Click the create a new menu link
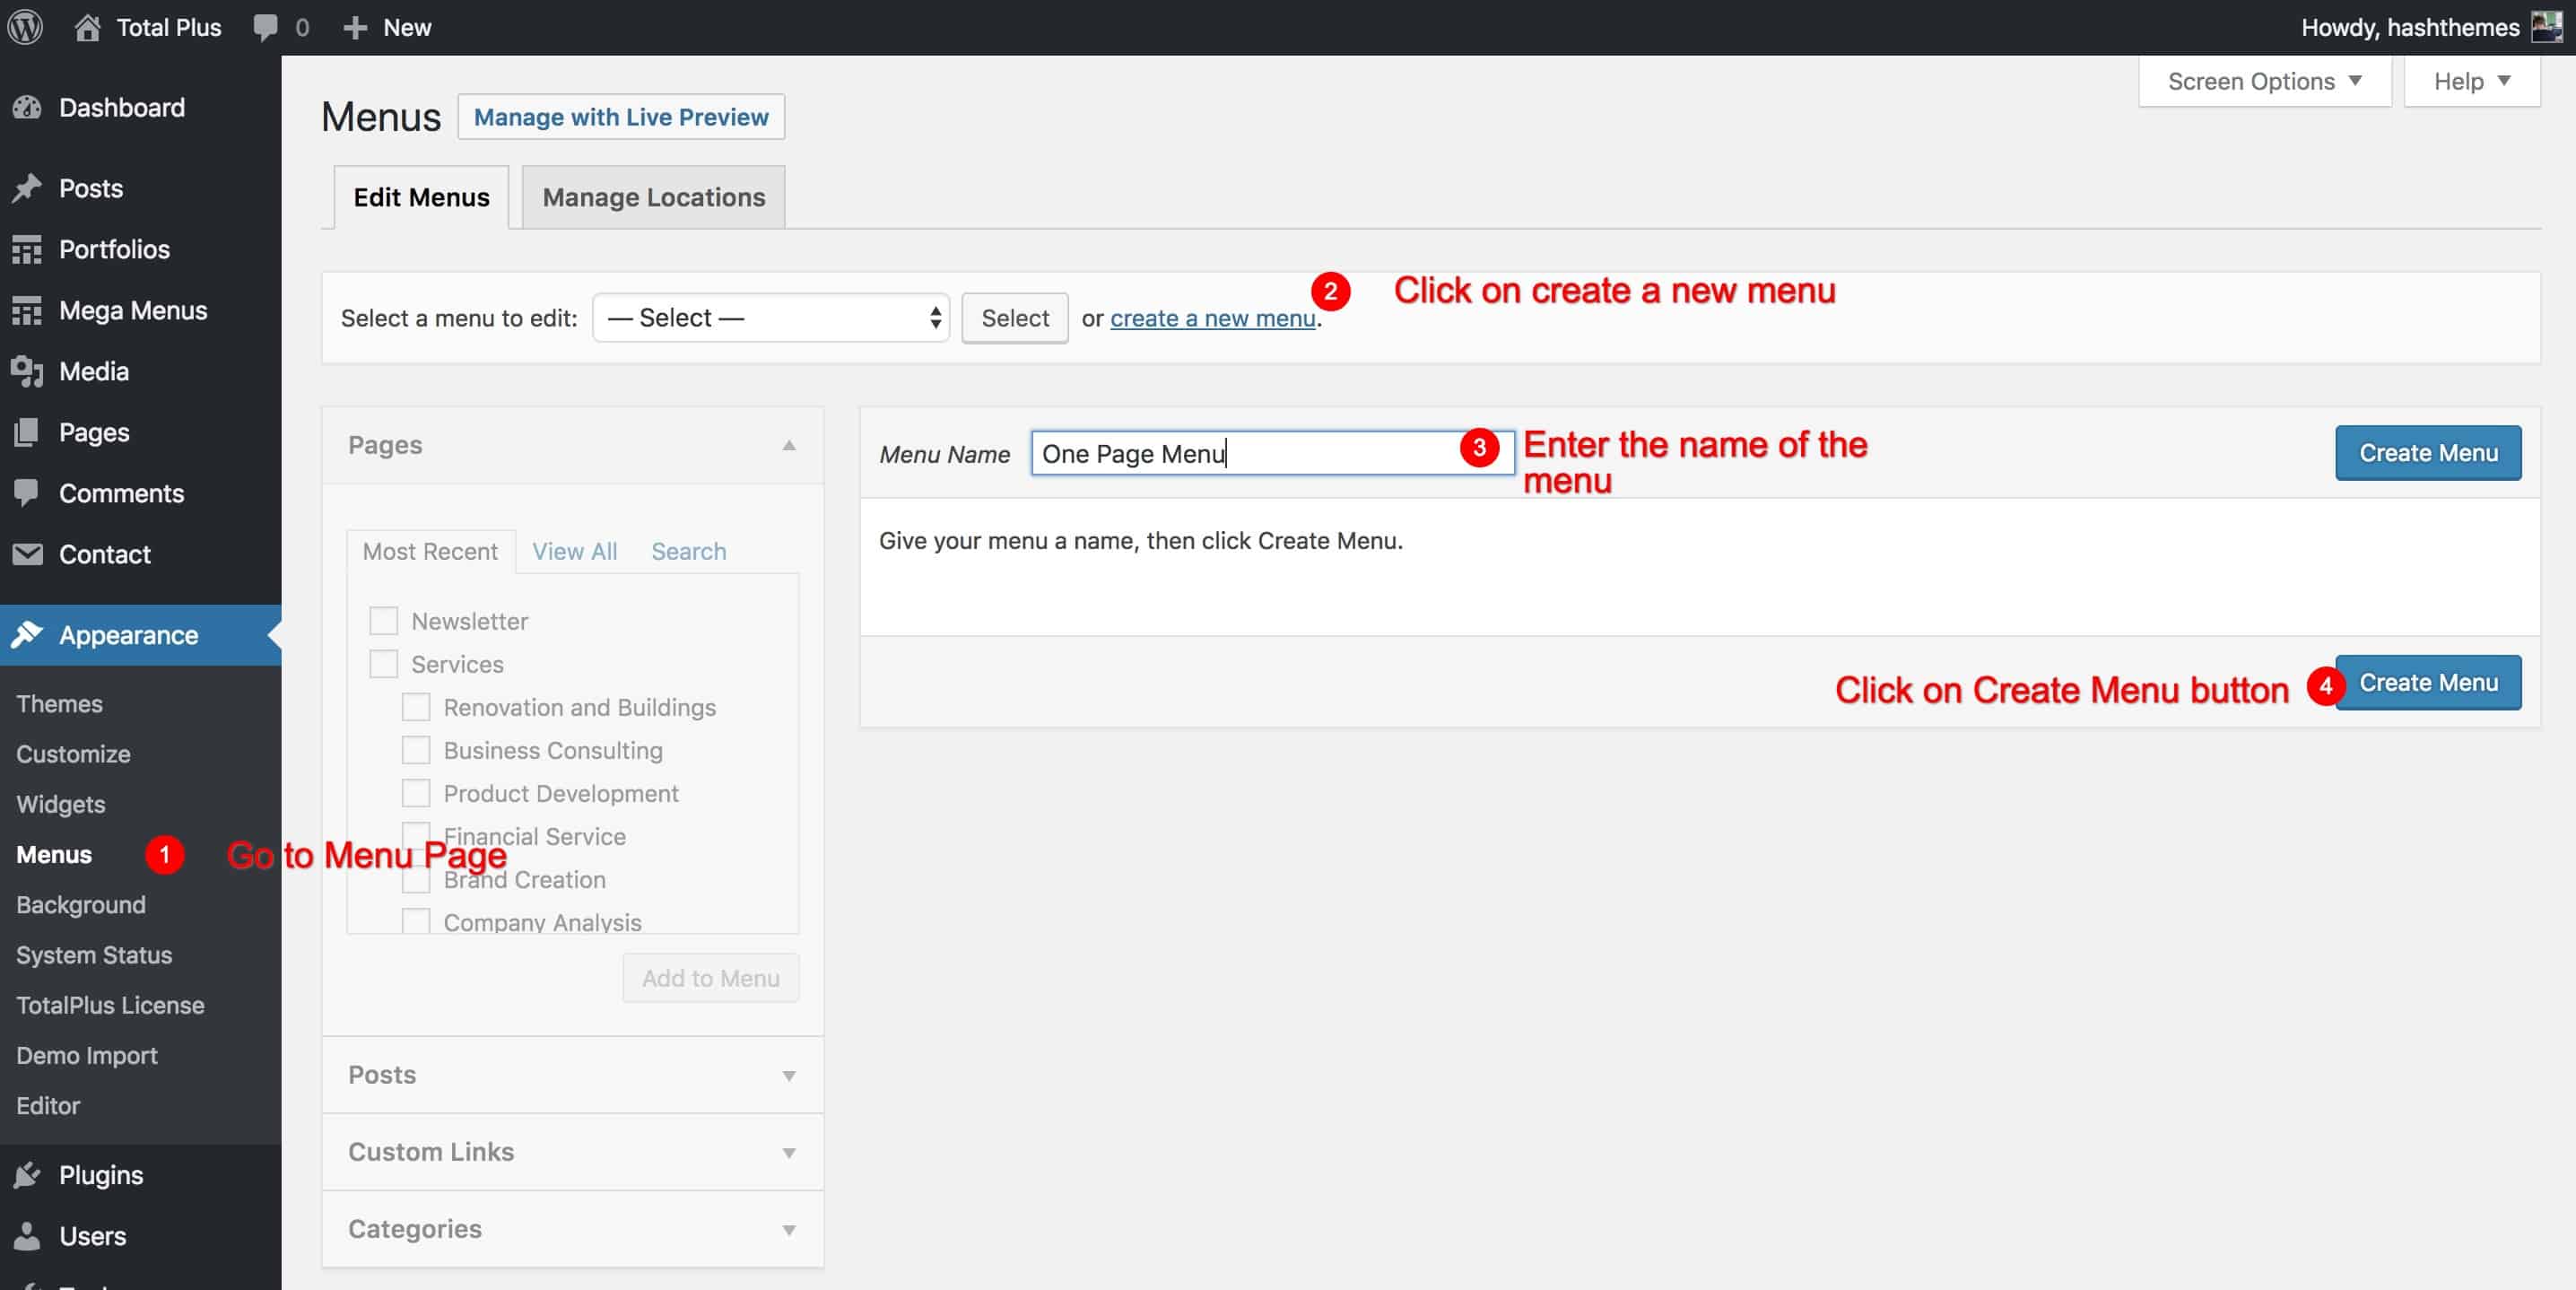Viewport: 2576px width, 1290px height. click(1212, 318)
